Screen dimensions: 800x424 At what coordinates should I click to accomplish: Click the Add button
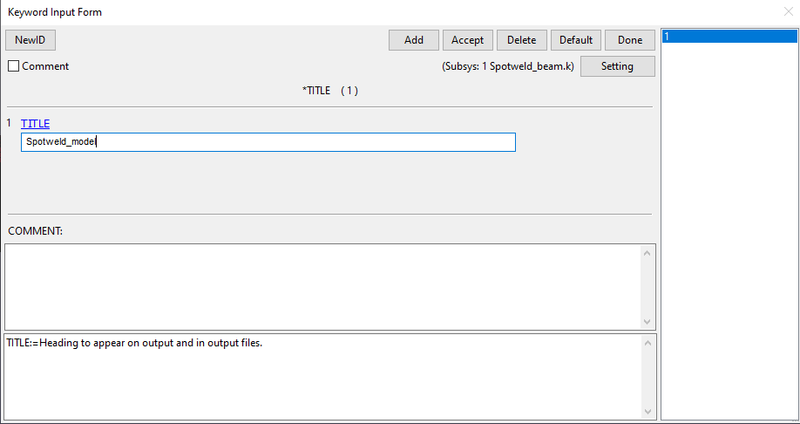(x=414, y=40)
